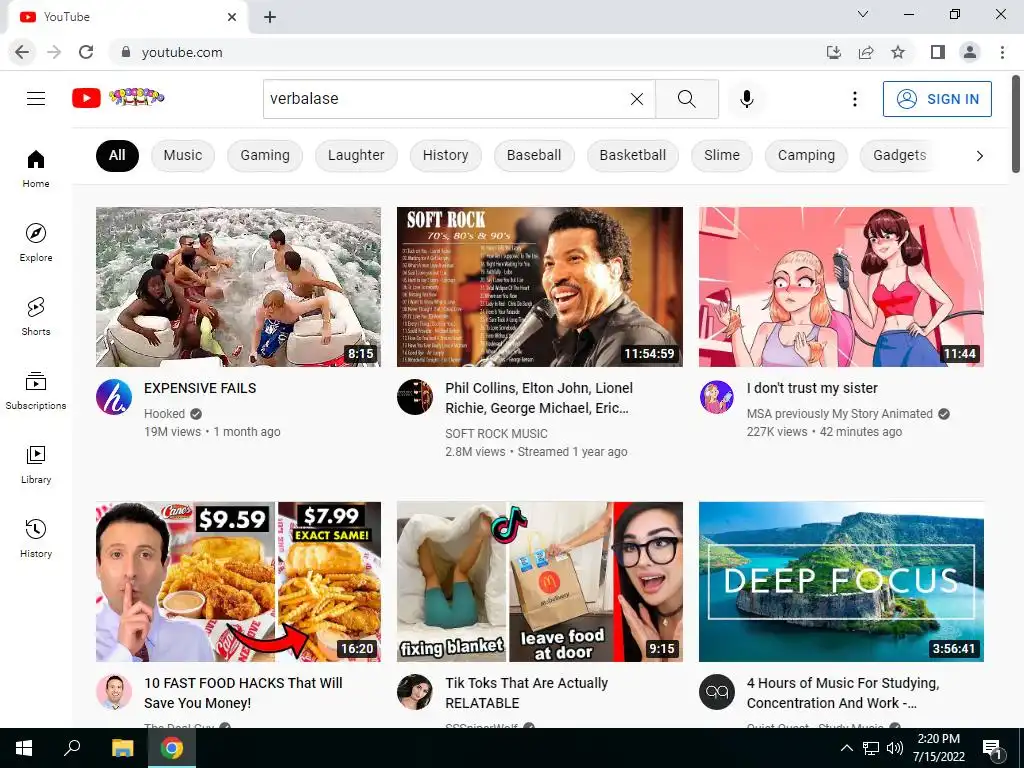The image size is (1024, 768).
Task: Open 4 Hours of Music For Studying title
Action: [842, 693]
